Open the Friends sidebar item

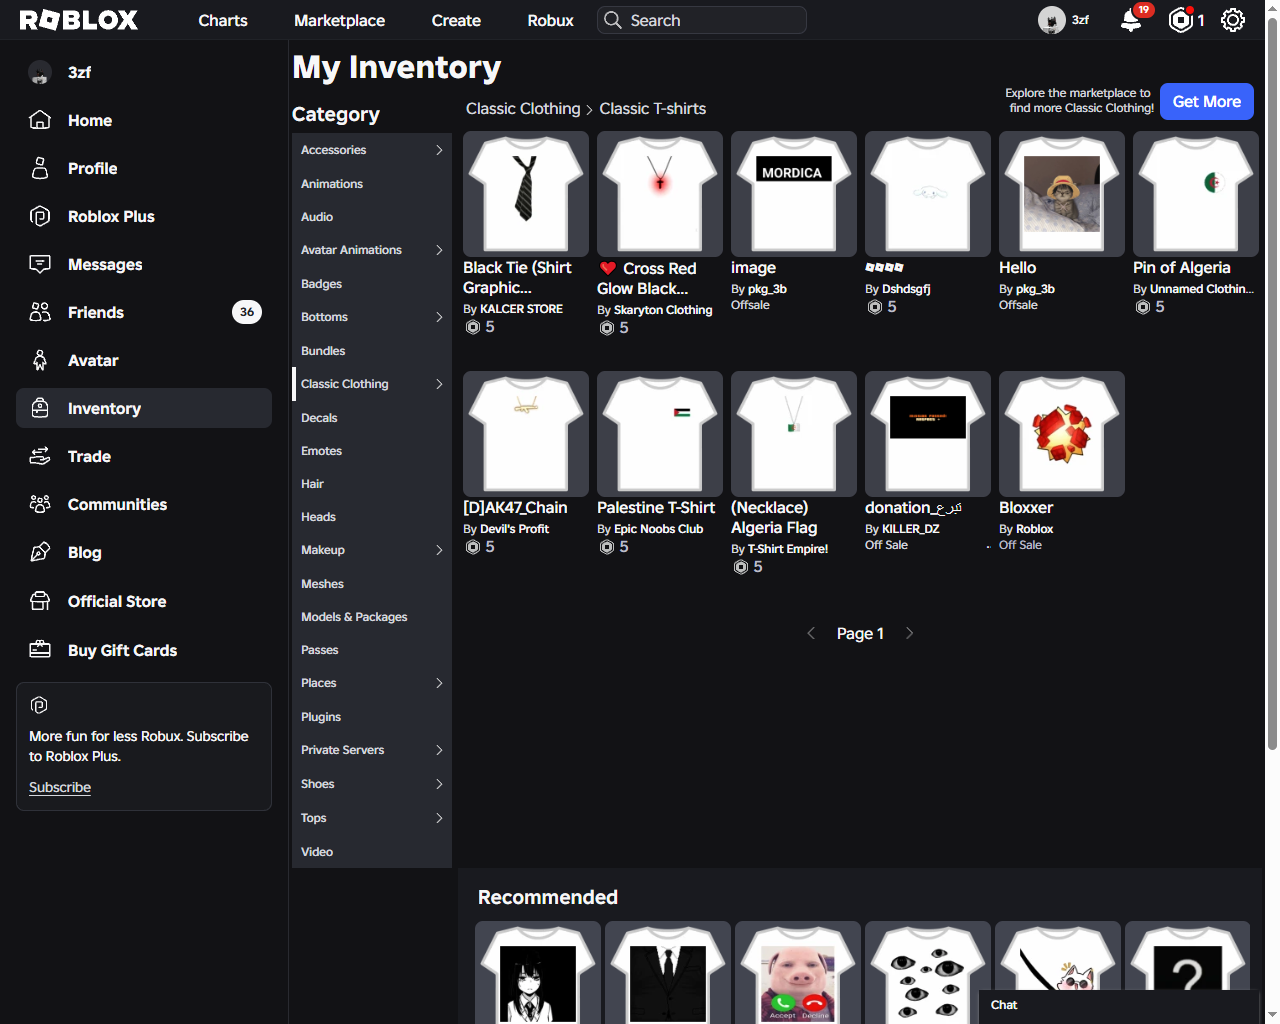click(144, 312)
